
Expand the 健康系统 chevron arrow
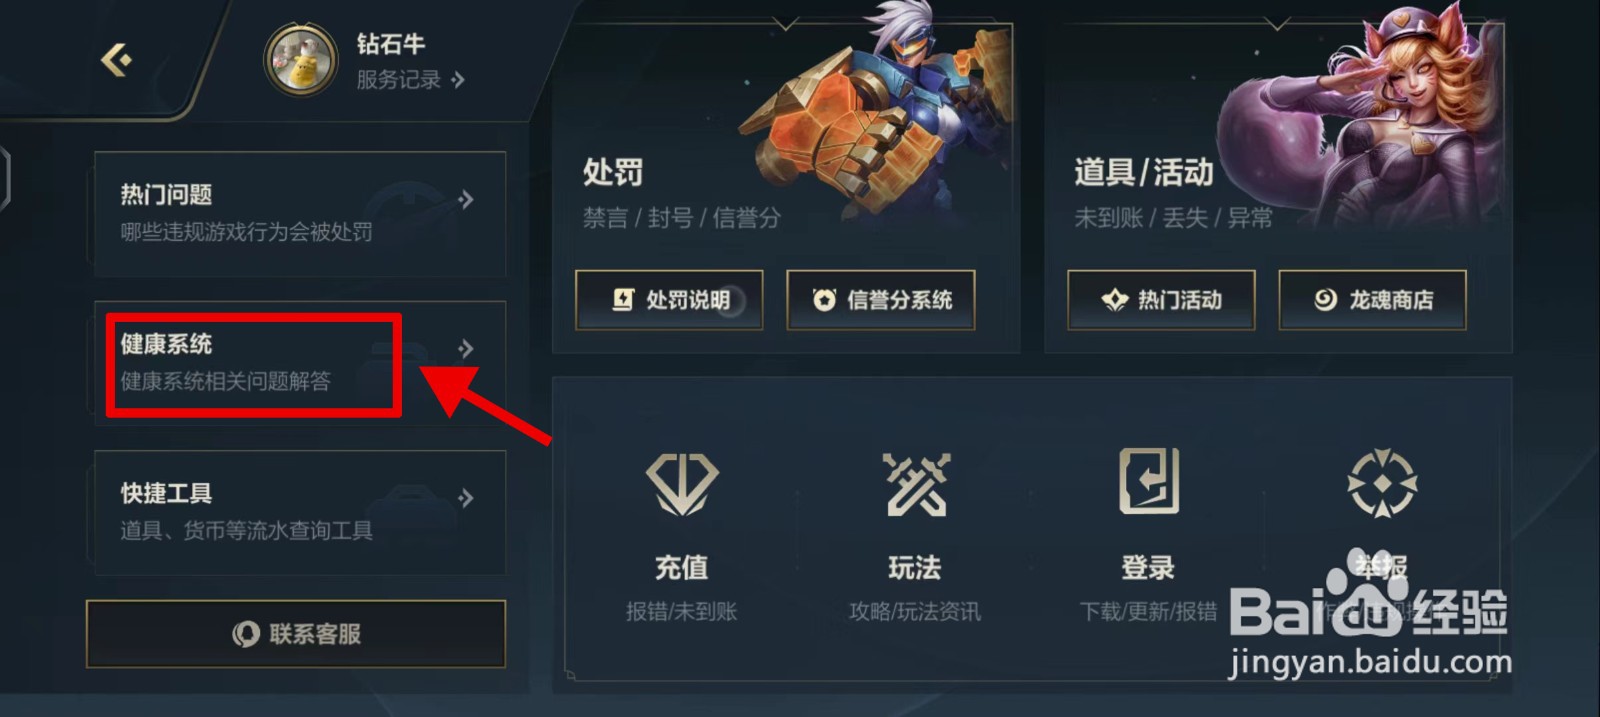click(465, 349)
